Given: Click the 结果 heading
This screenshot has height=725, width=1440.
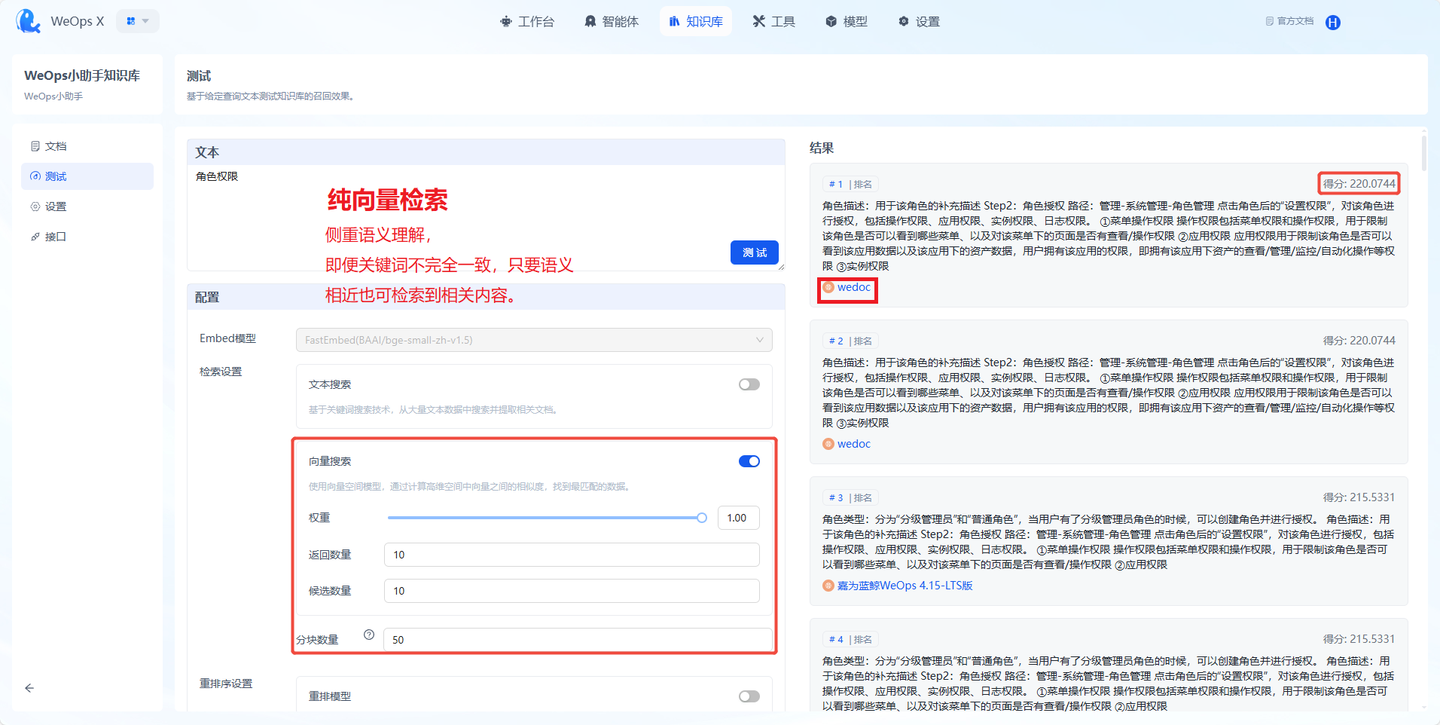Looking at the screenshot, I should click(821, 147).
